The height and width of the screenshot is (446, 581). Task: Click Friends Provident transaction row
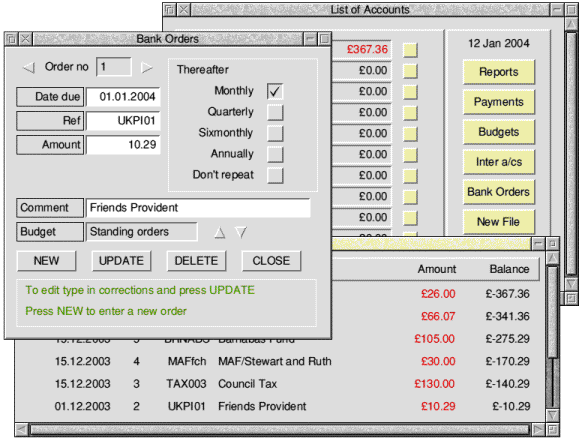point(293,407)
